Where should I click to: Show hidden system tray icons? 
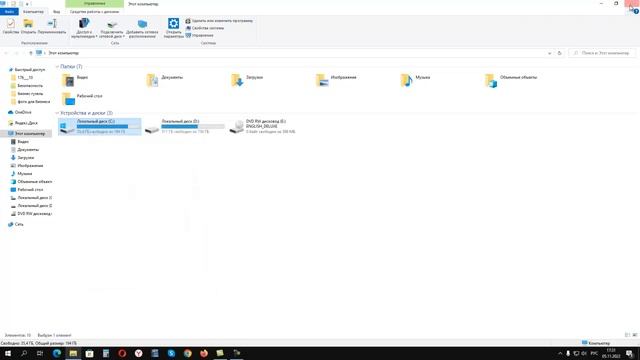(560, 353)
